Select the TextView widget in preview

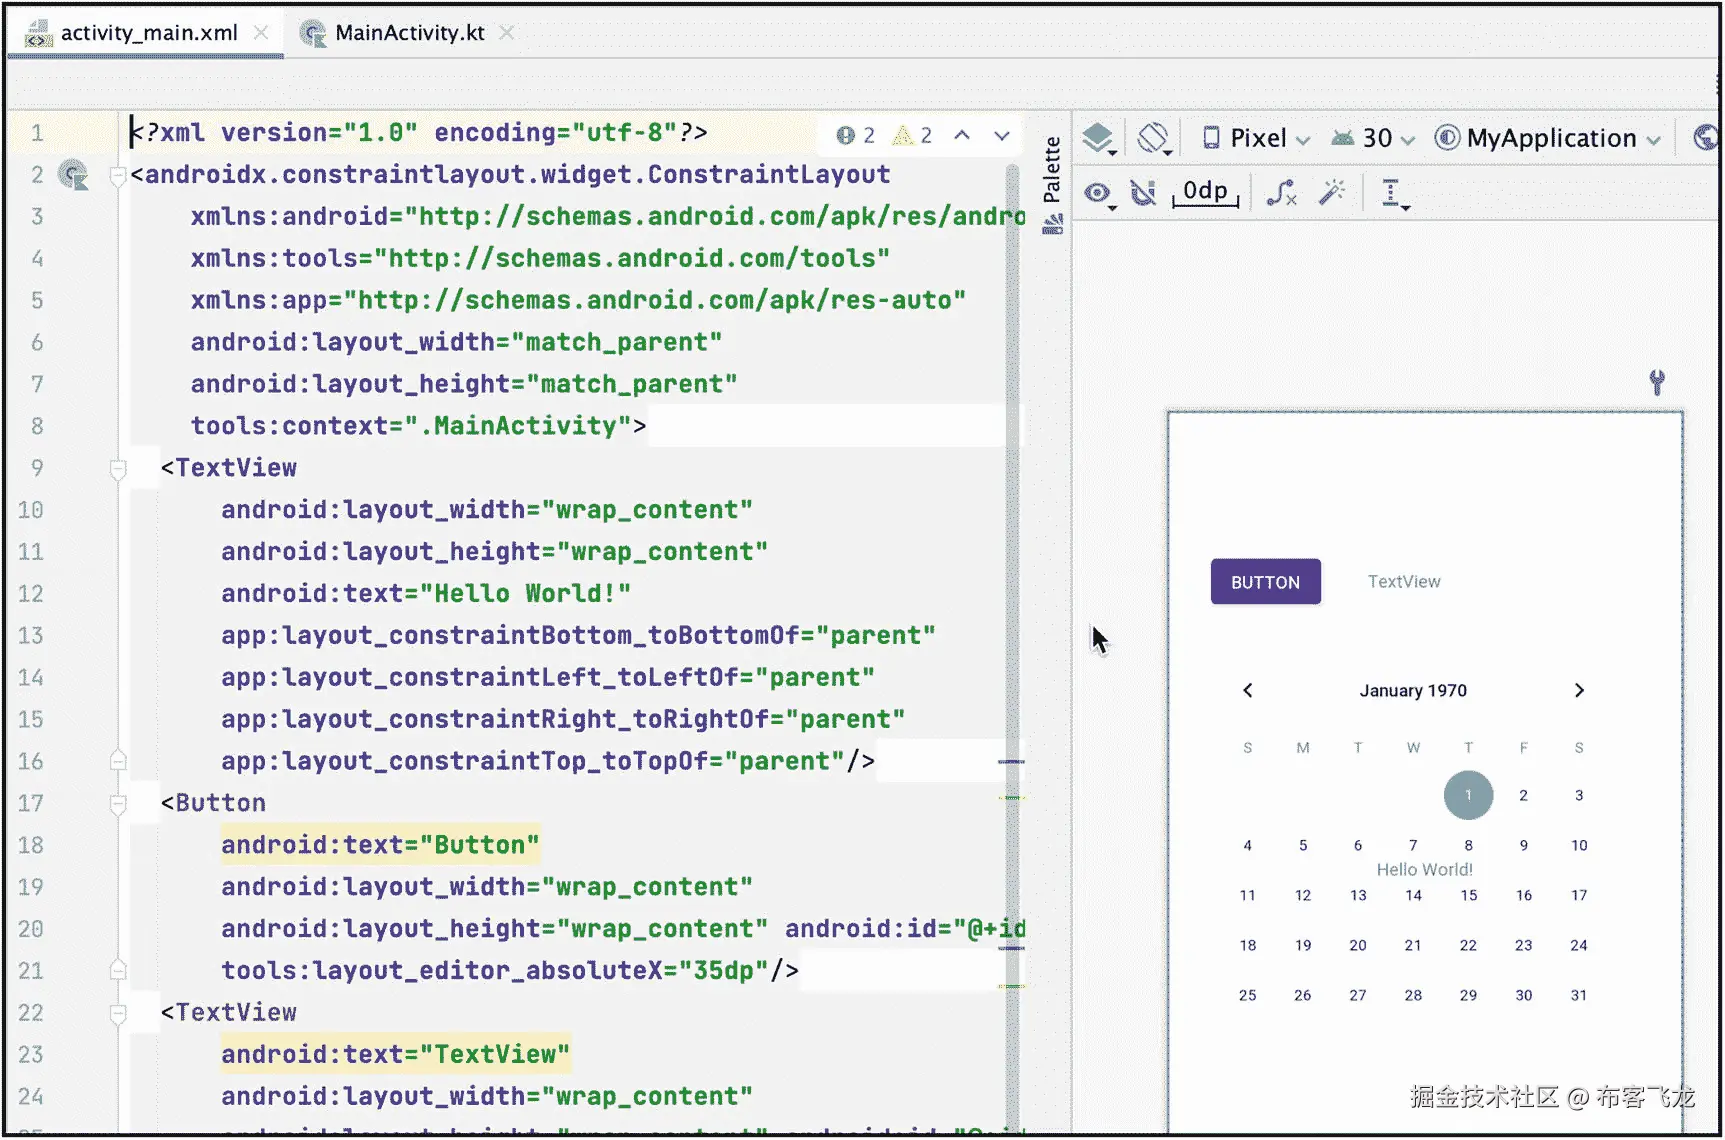click(1404, 582)
